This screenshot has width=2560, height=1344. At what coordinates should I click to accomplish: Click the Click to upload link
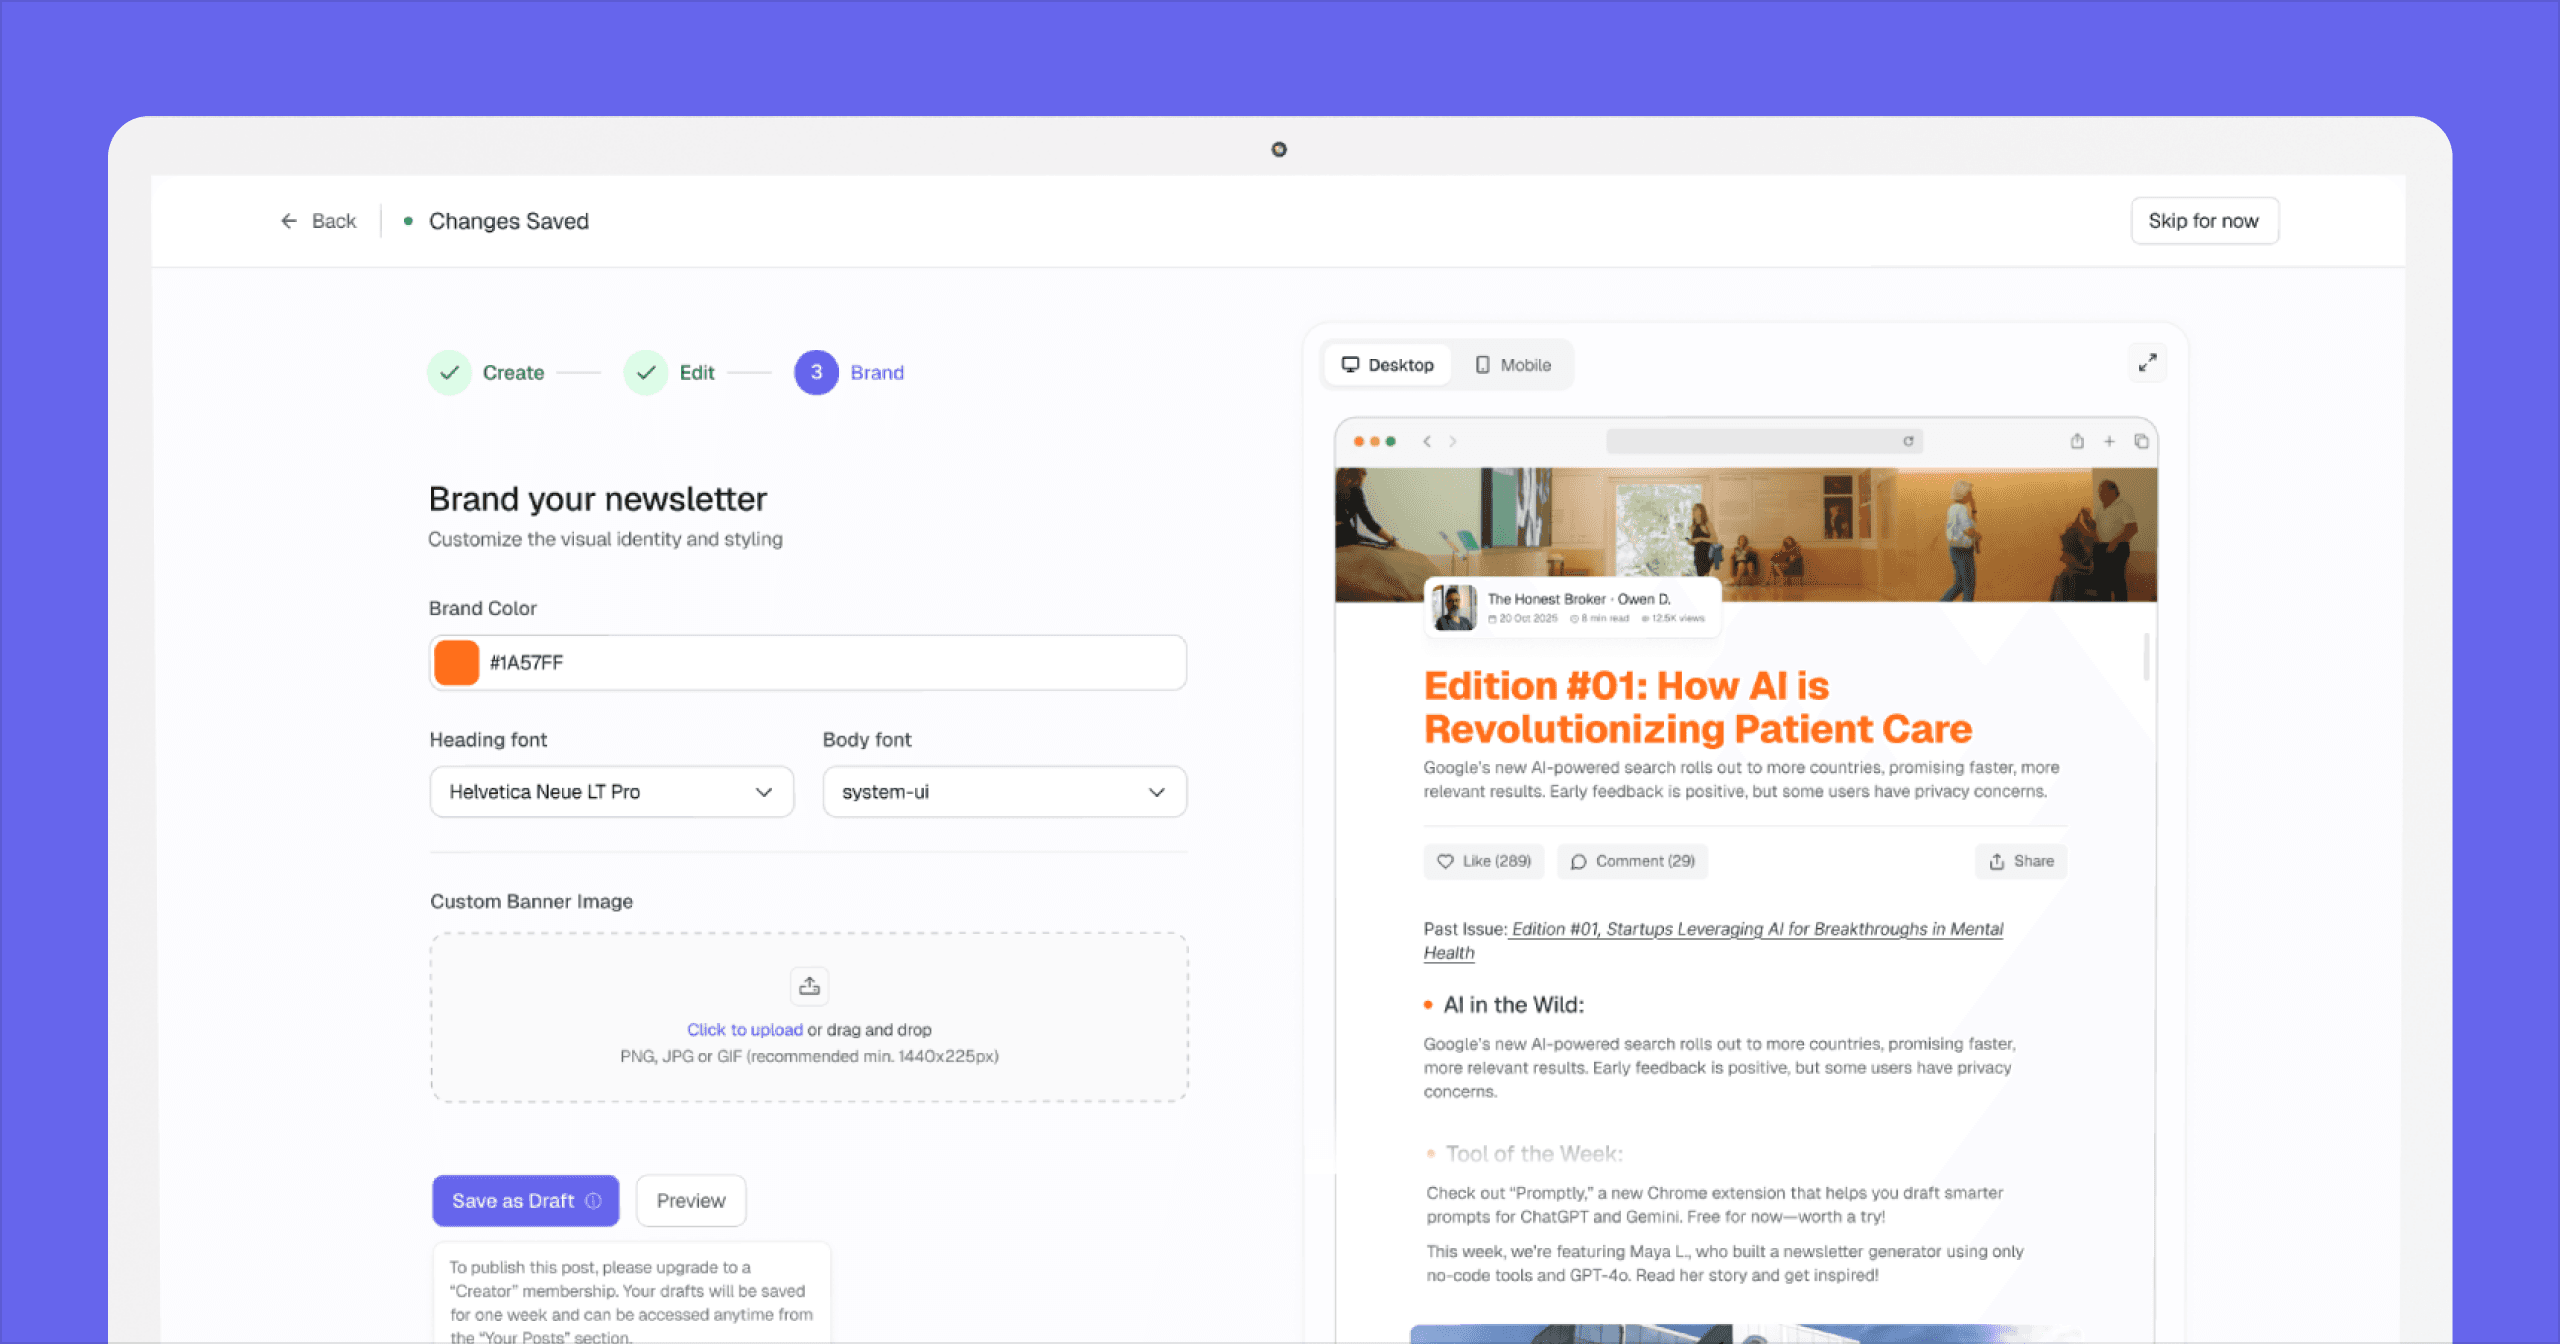coord(744,1030)
